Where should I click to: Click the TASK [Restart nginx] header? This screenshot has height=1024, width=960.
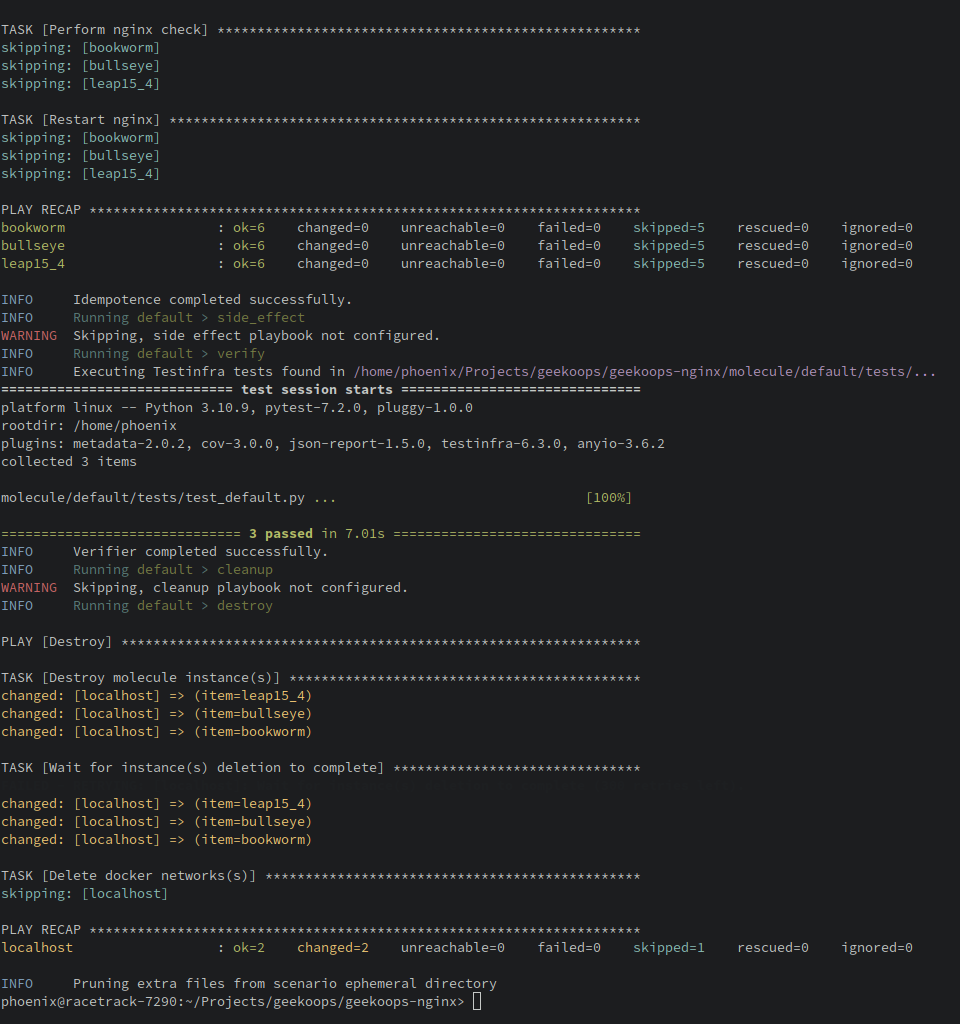coord(81,120)
